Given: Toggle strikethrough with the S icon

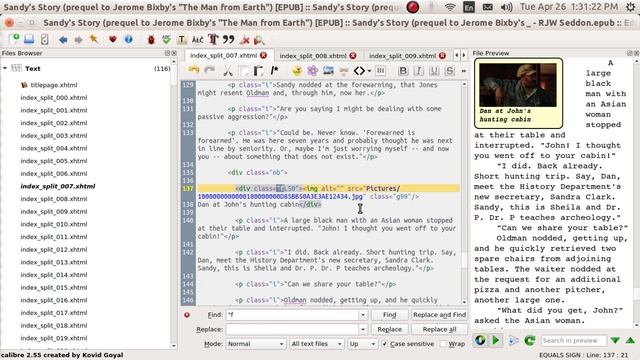Looking at the screenshot, I should (x=449, y=71).
